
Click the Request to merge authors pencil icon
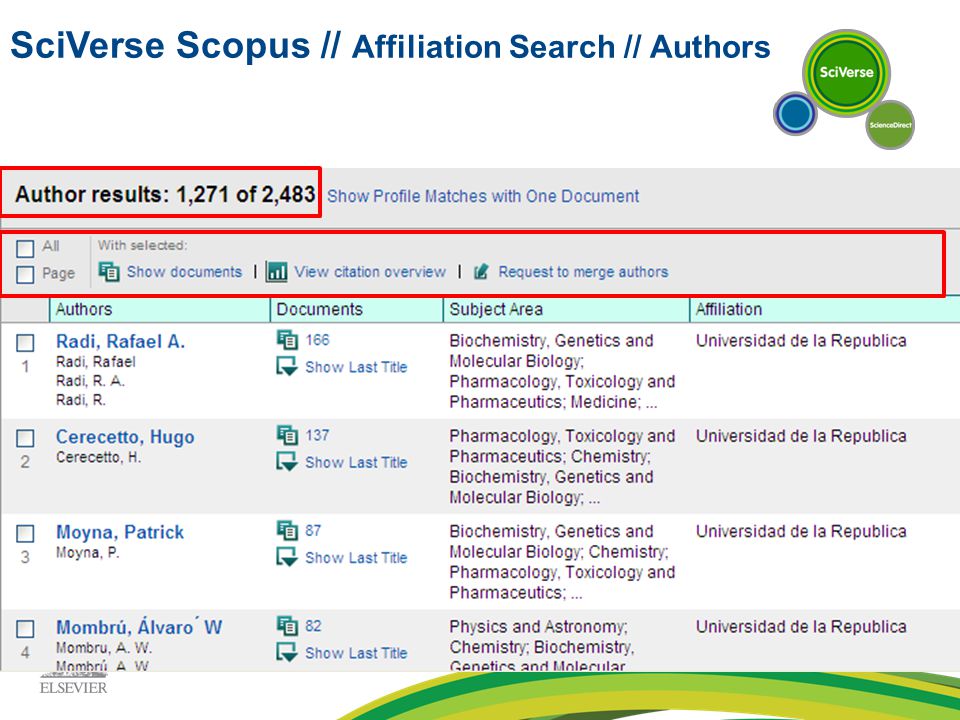click(481, 271)
